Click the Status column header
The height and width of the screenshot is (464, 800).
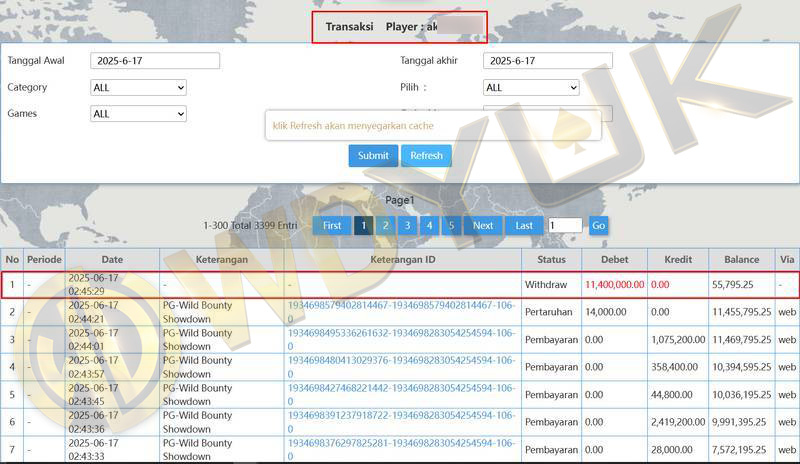[x=552, y=259]
